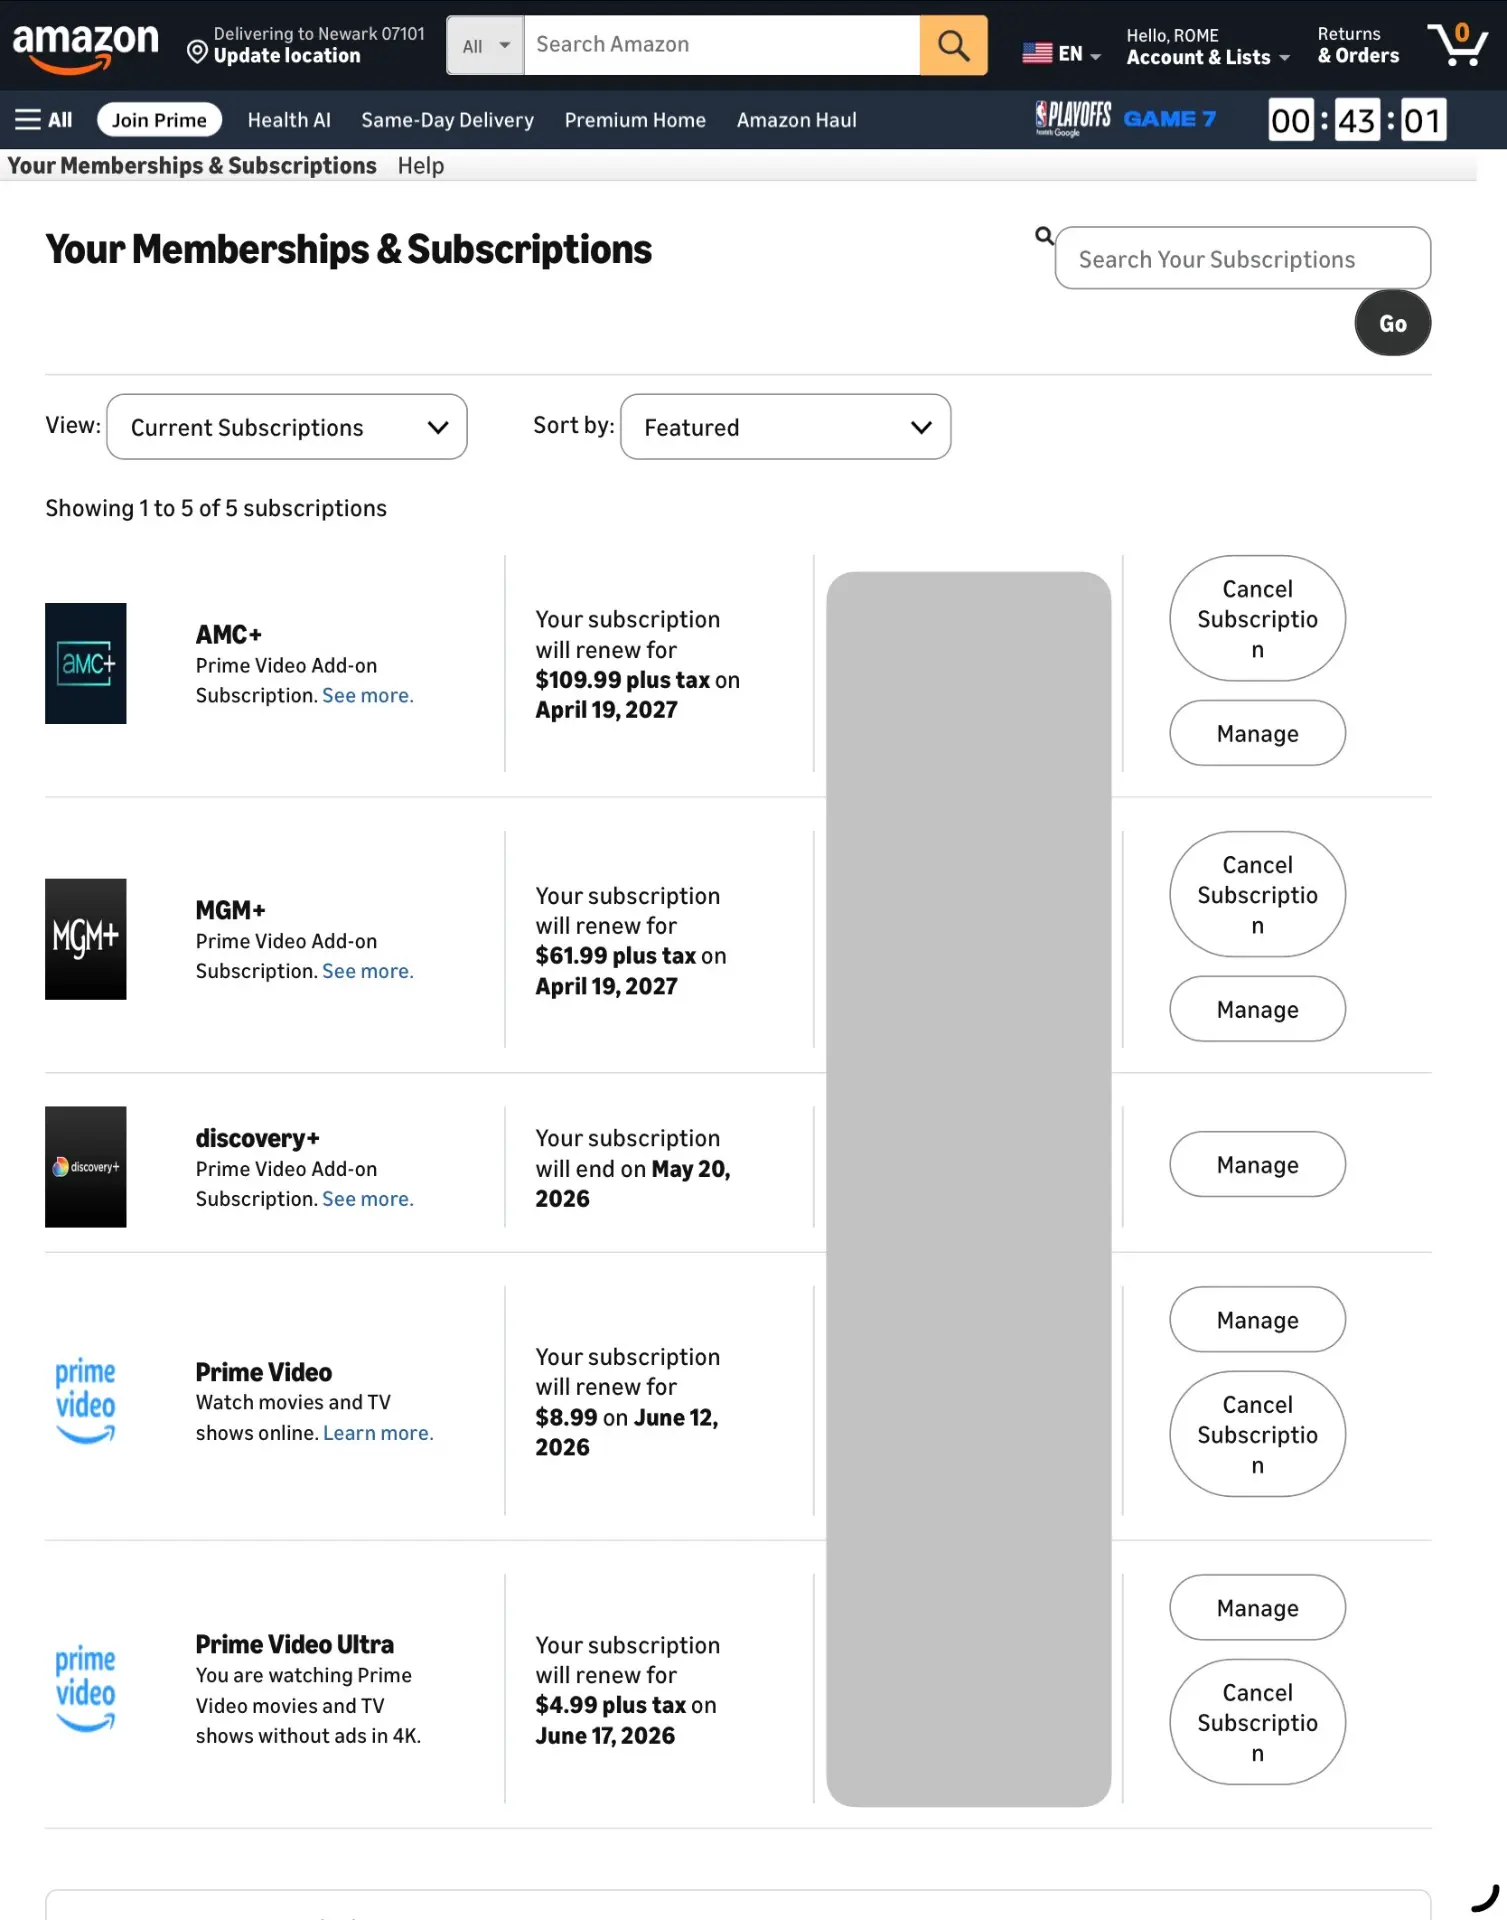Open the Health AI nav item
Viewport: 1507px width, 1920px height.
(289, 120)
